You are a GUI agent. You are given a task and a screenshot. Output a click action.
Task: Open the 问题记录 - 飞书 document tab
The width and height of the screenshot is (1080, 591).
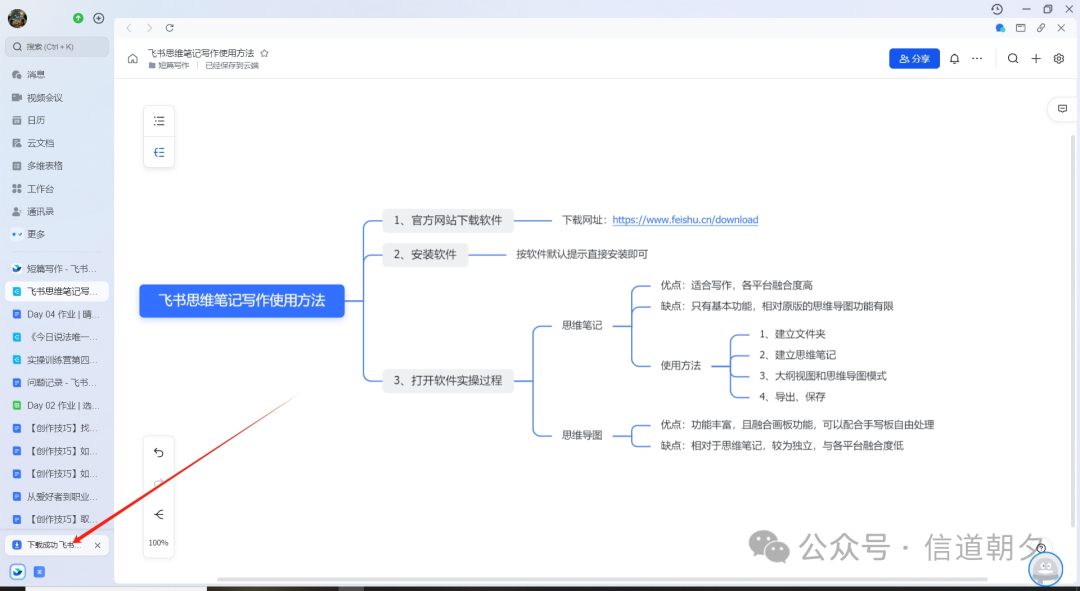56,382
